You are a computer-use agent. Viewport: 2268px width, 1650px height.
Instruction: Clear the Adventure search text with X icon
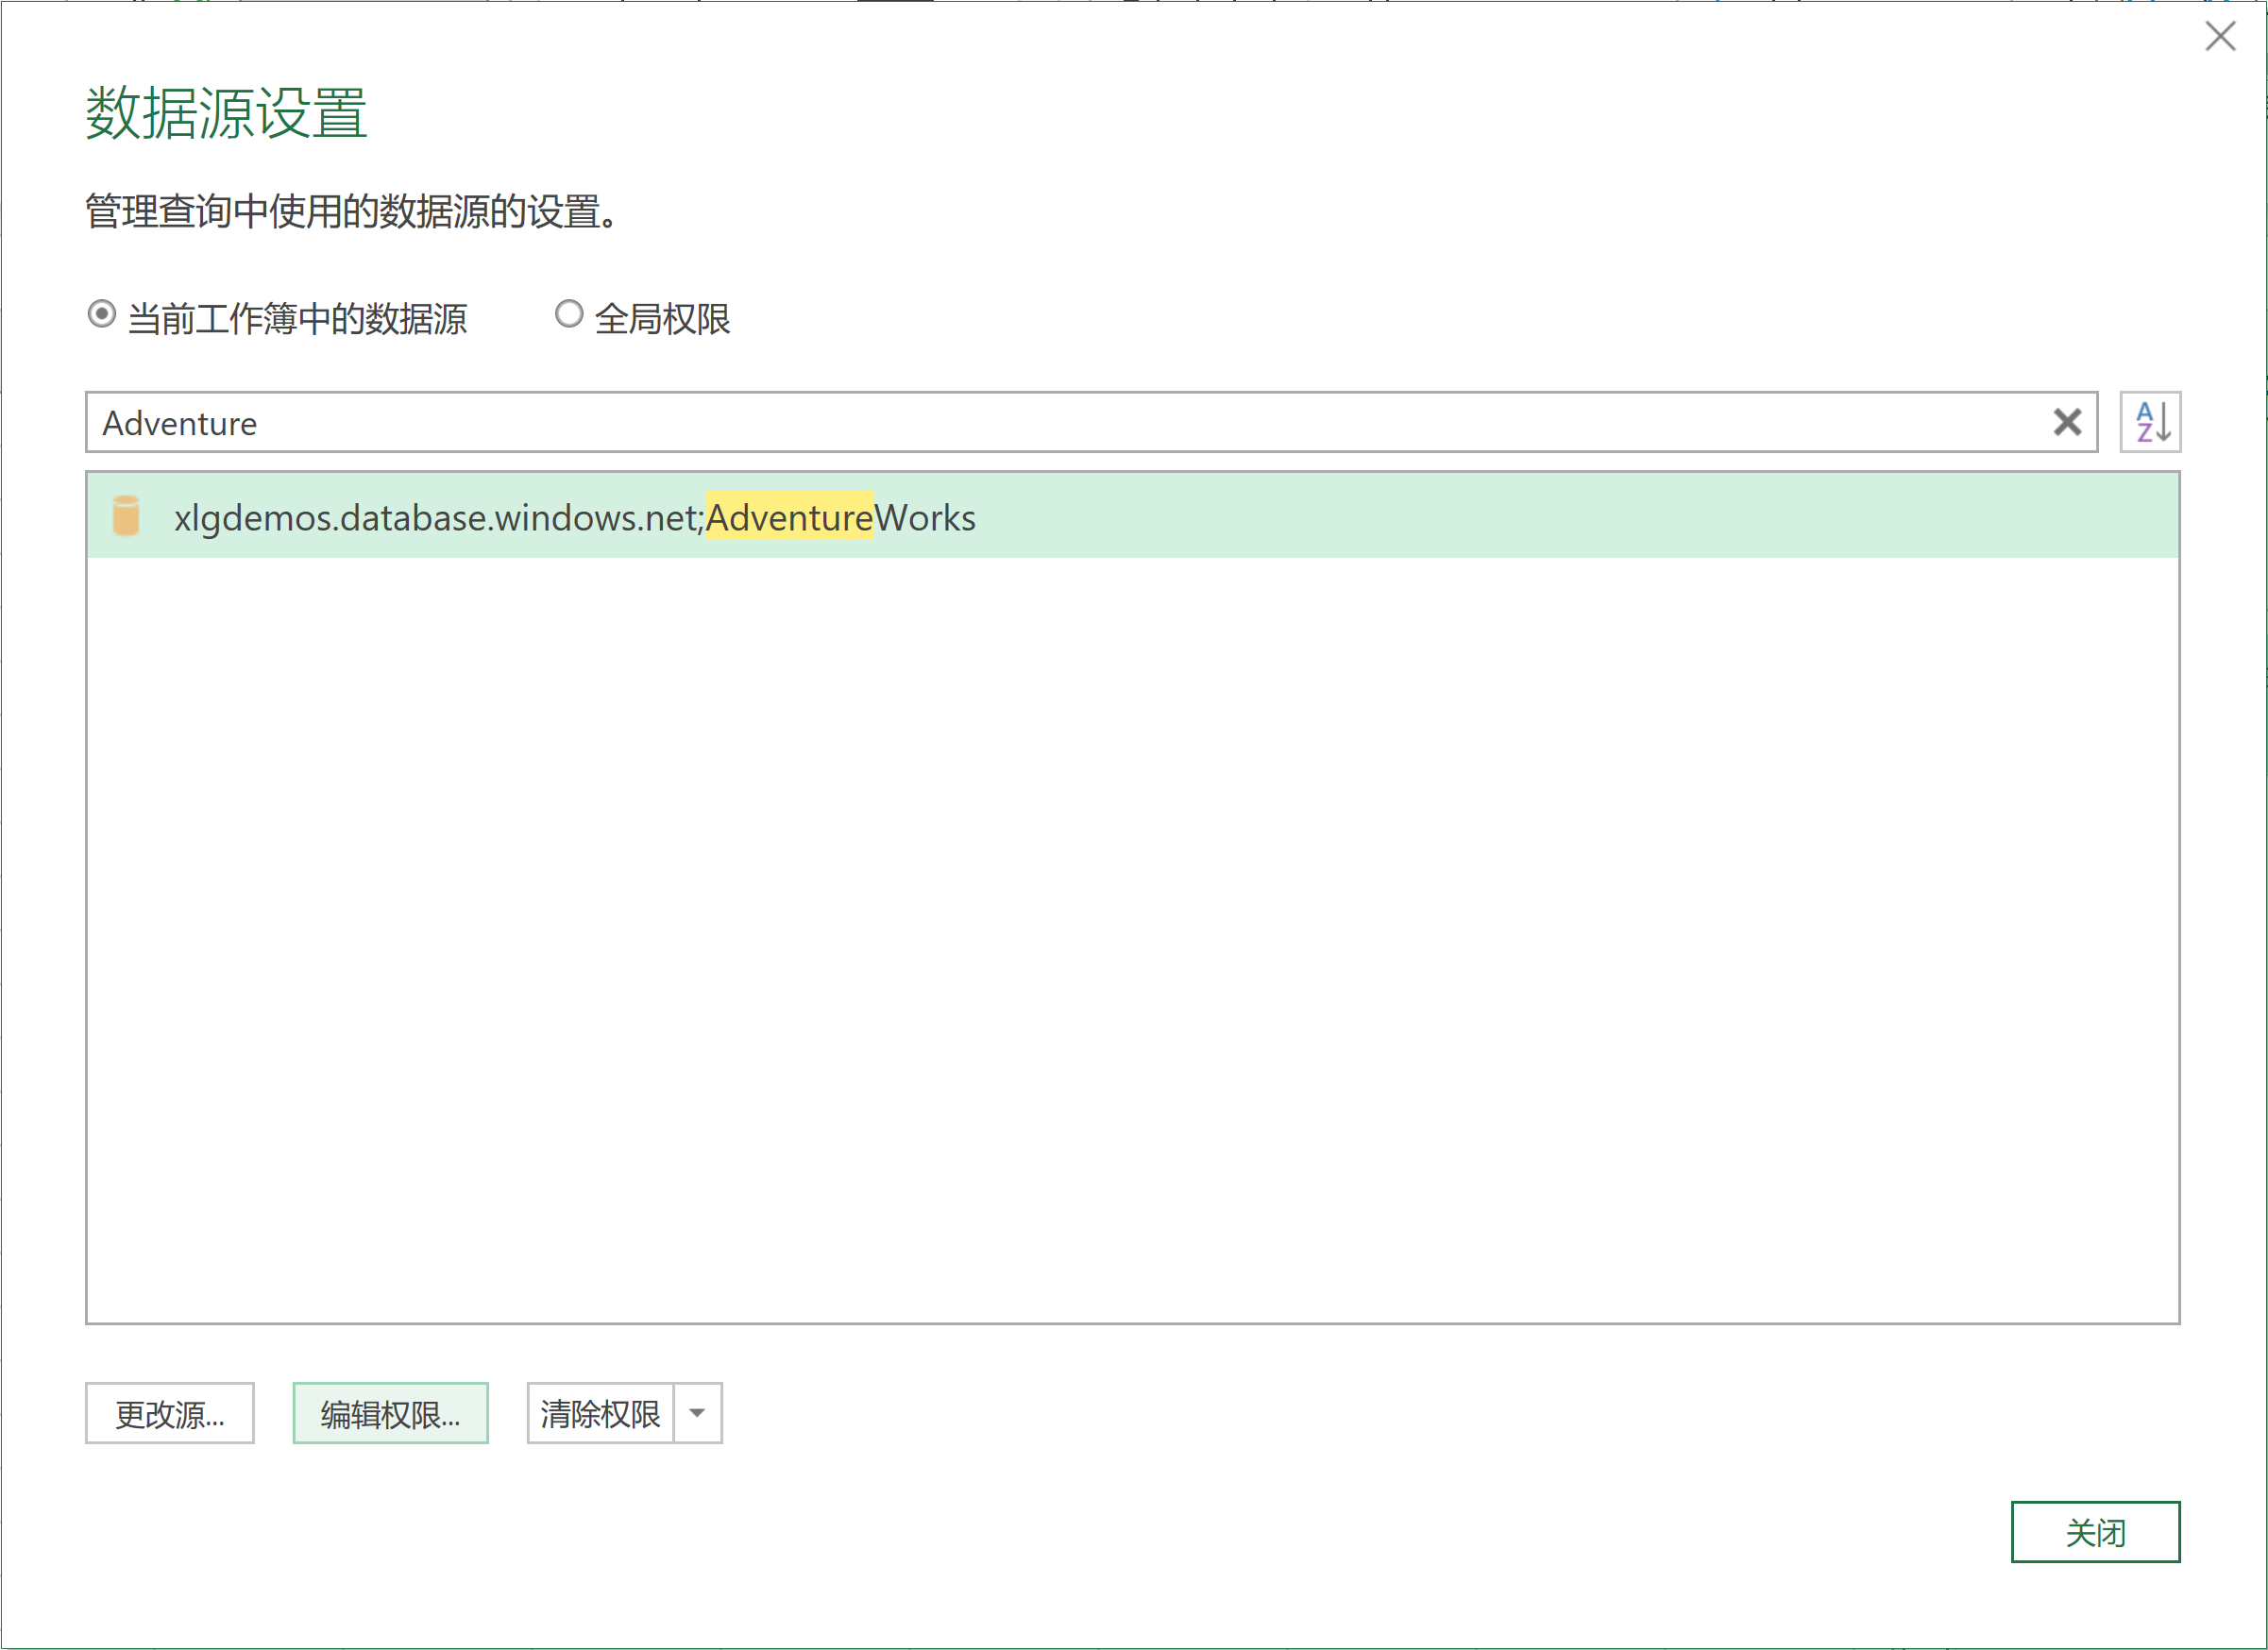(x=2067, y=422)
